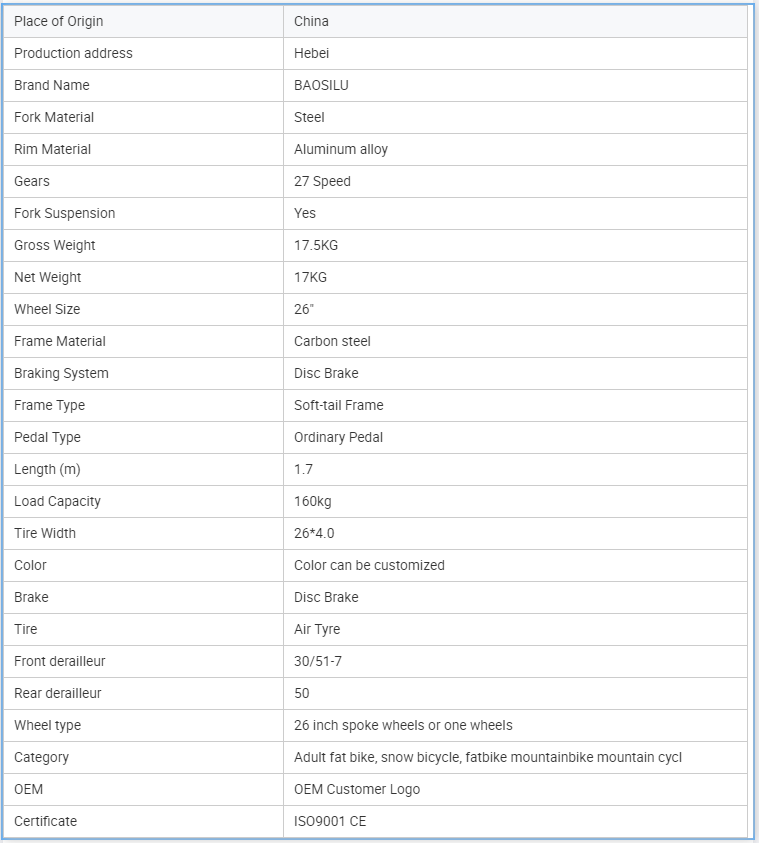Select the Hebei production address value
The height and width of the screenshot is (843, 759).
pyautogui.click(x=311, y=53)
